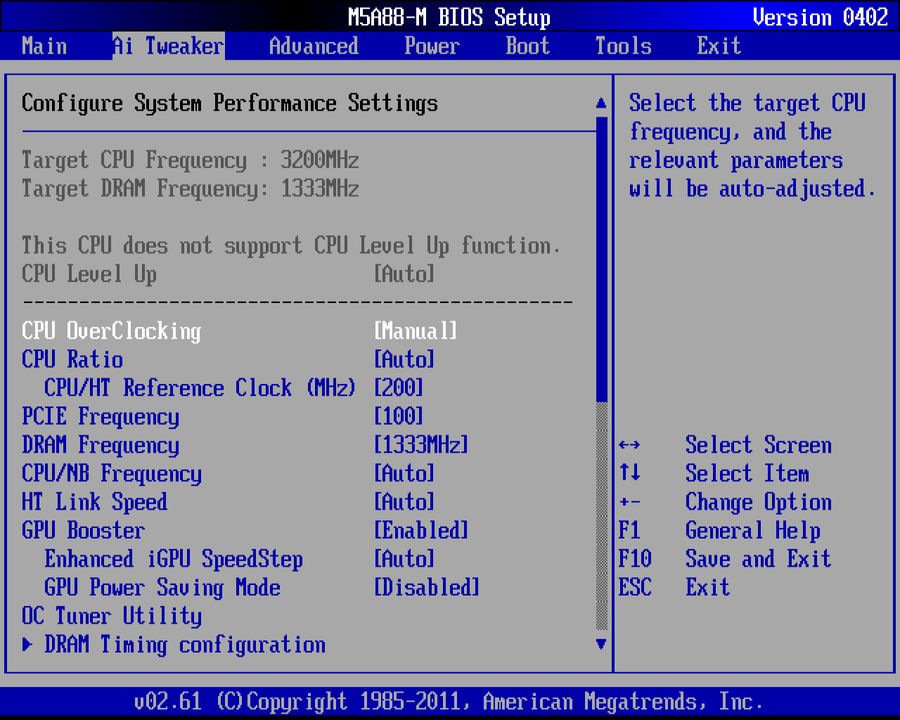Select the CPU/NB Frequency setting
The width and height of the screenshot is (900, 720).
pyautogui.click(x=111, y=474)
